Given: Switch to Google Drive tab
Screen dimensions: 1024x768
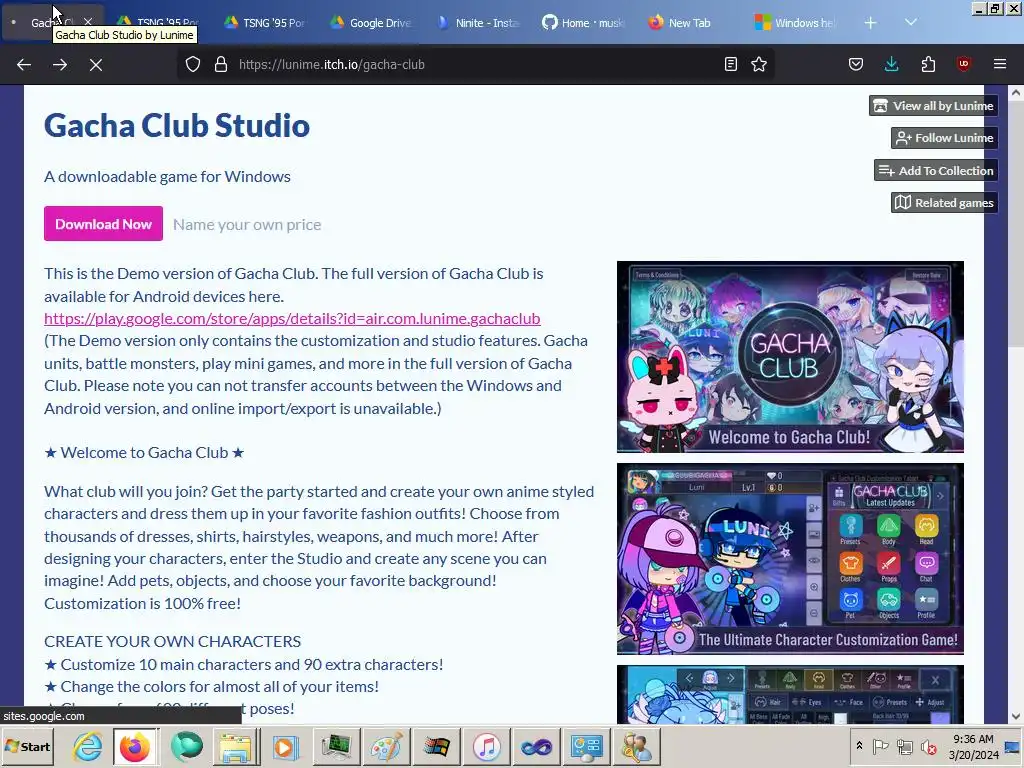Looking at the screenshot, I should [371, 23].
